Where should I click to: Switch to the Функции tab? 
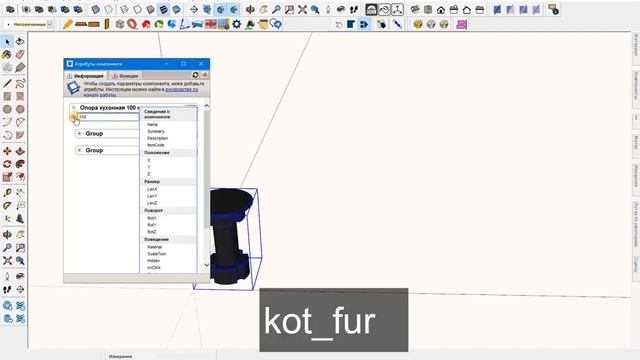[126, 76]
